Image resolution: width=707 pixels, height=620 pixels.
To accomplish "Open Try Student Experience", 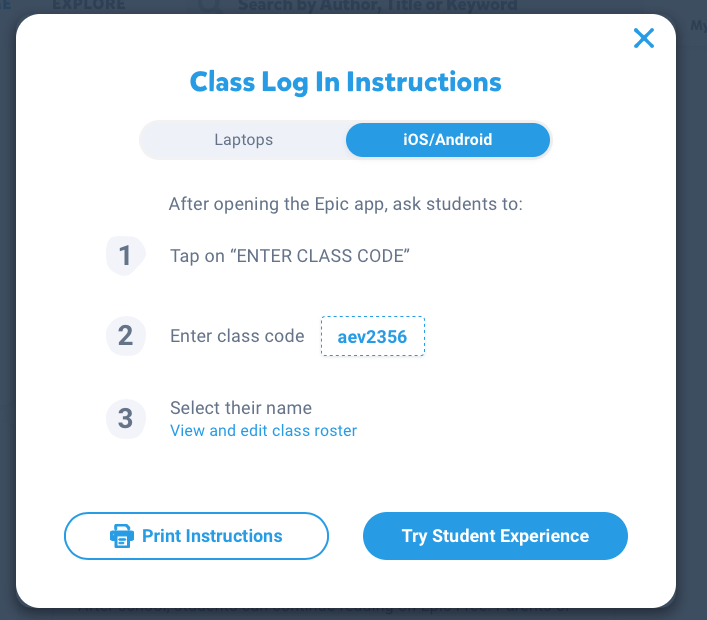I will (495, 536).
